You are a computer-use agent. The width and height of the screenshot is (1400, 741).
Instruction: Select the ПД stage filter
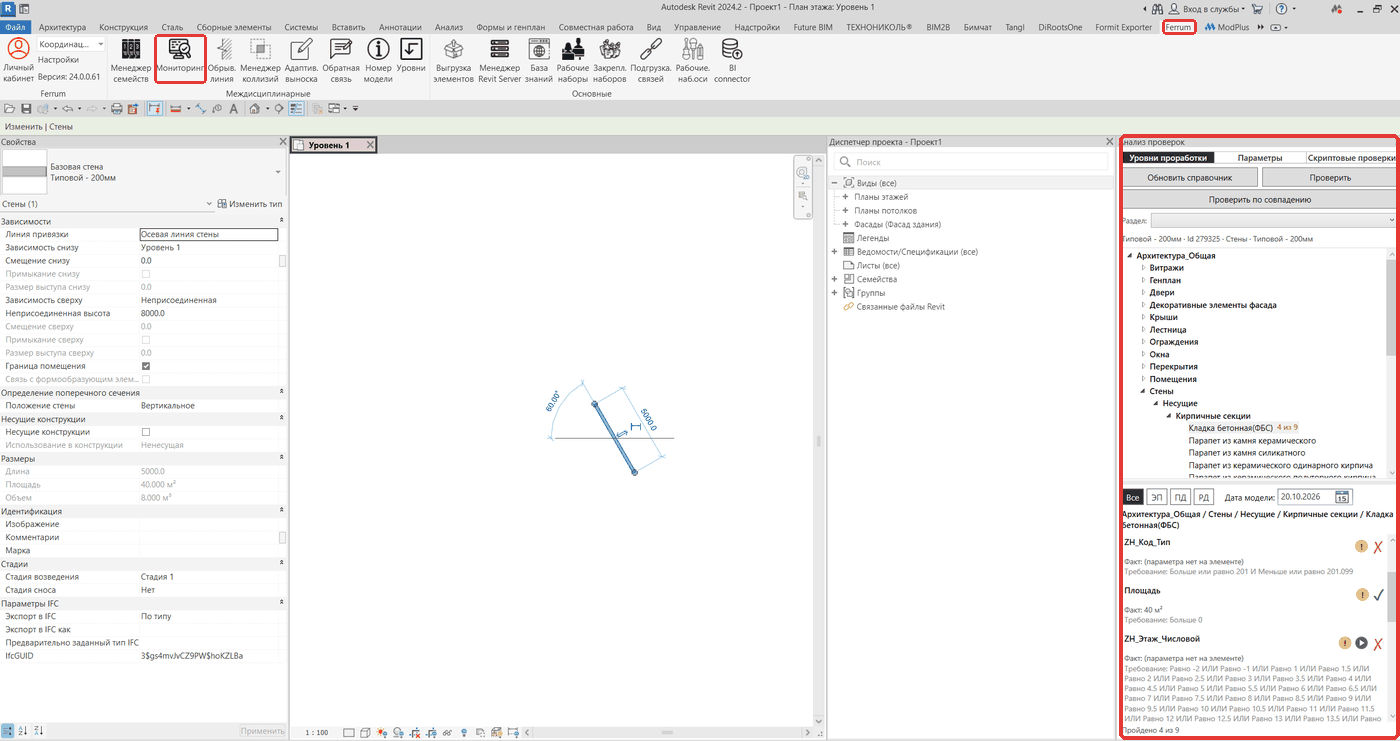(x=1180, y=497)
